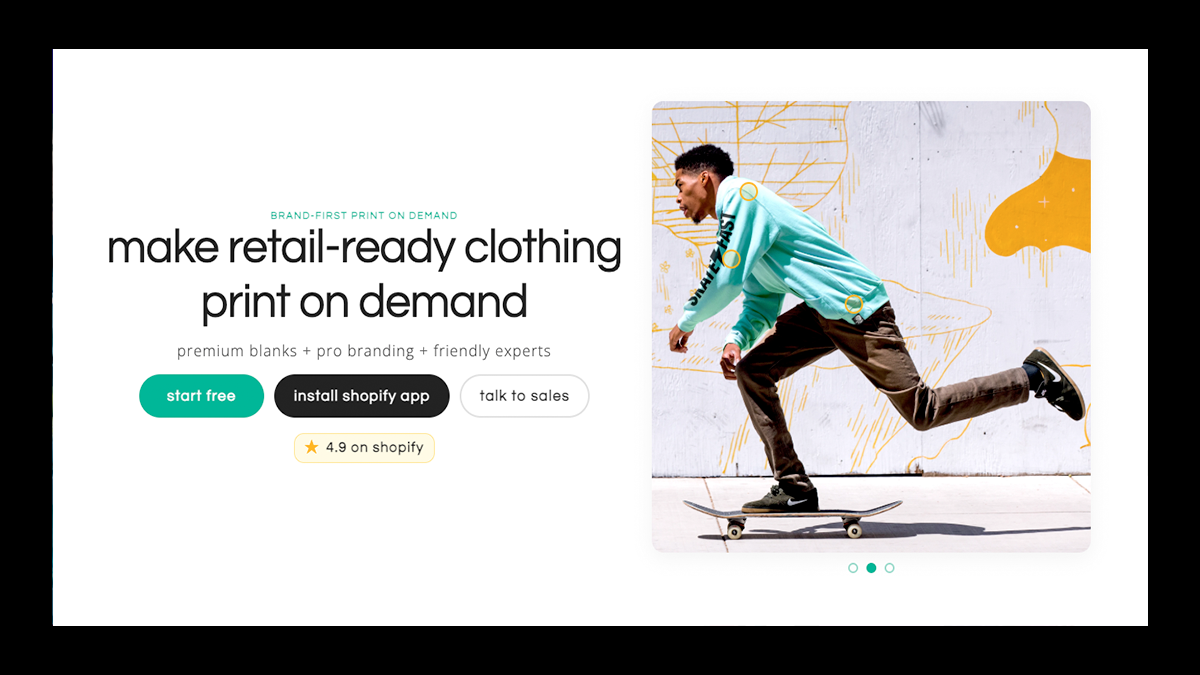Click the '4.9 on shopify' rating badge
Screen dimensions: 1200x675
coord(364,447)
